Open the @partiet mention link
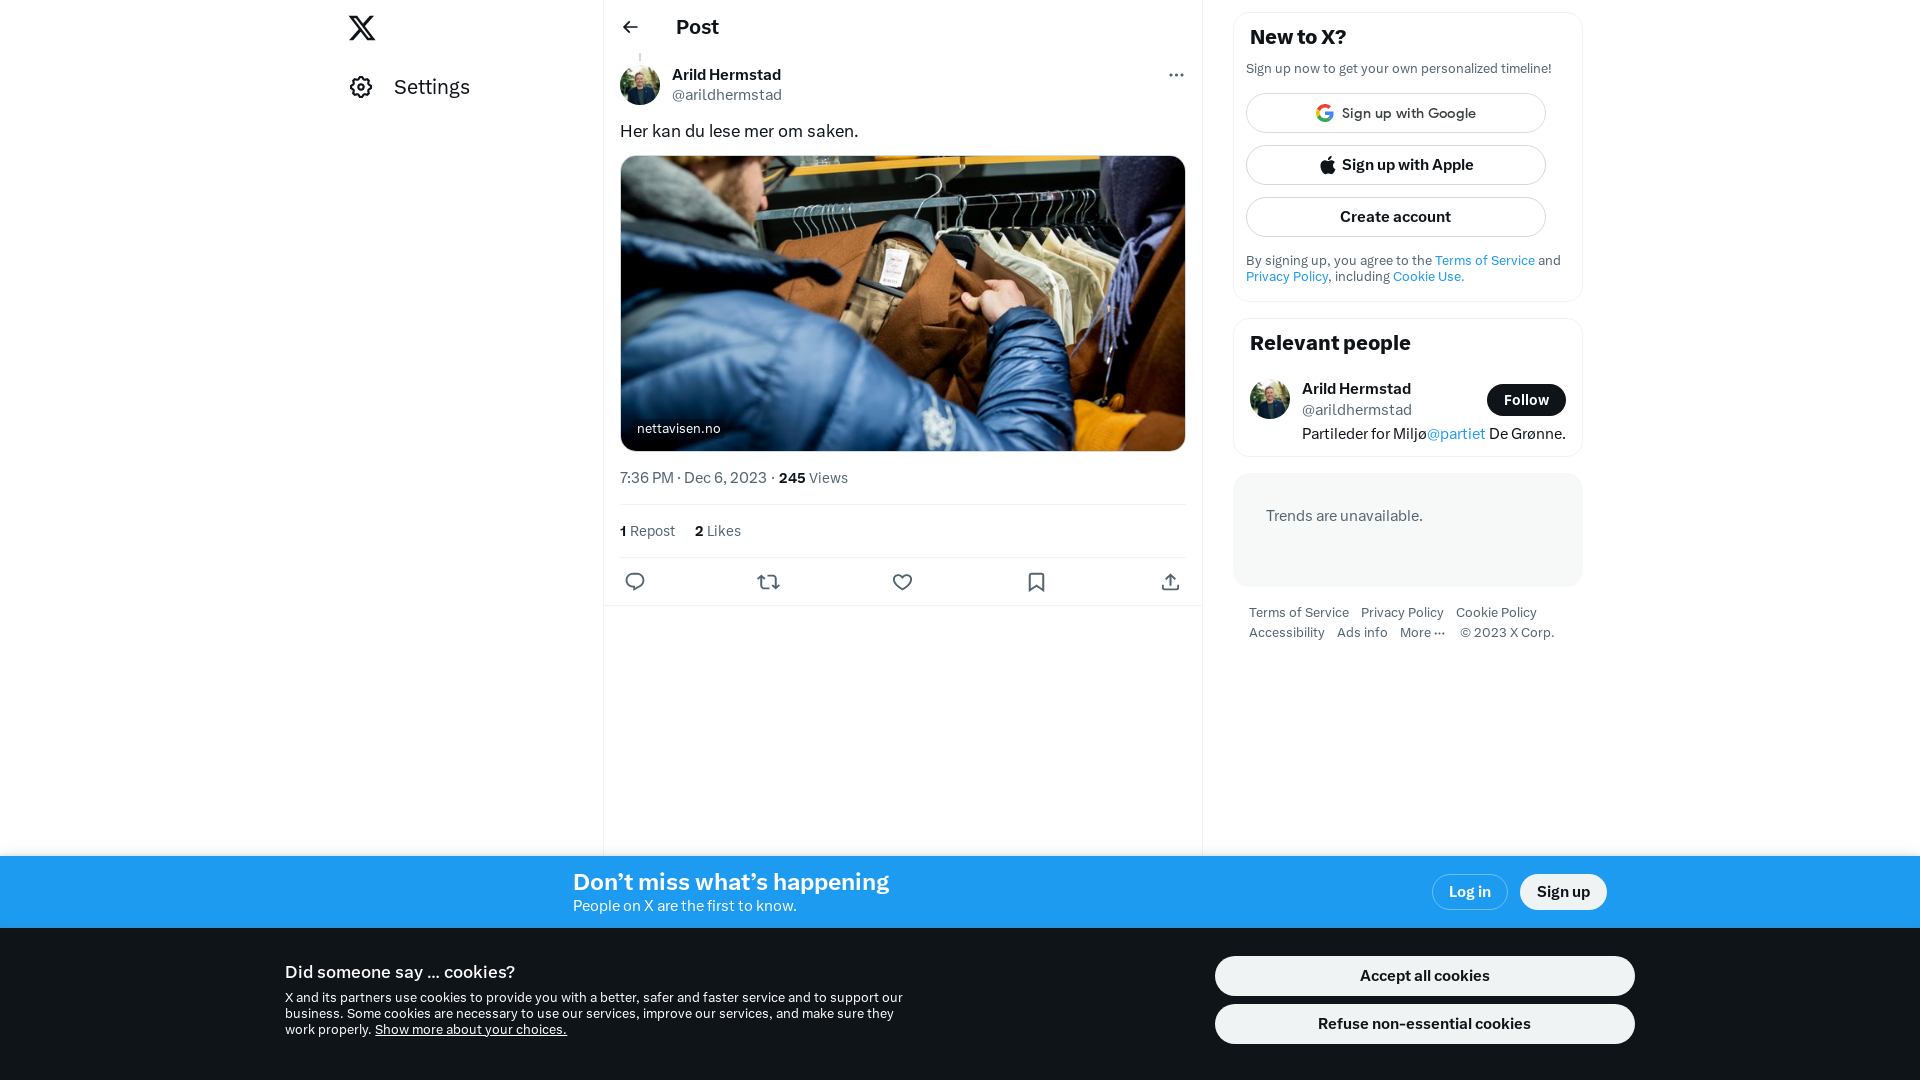The image size is (1920, 1080). 1456,434
